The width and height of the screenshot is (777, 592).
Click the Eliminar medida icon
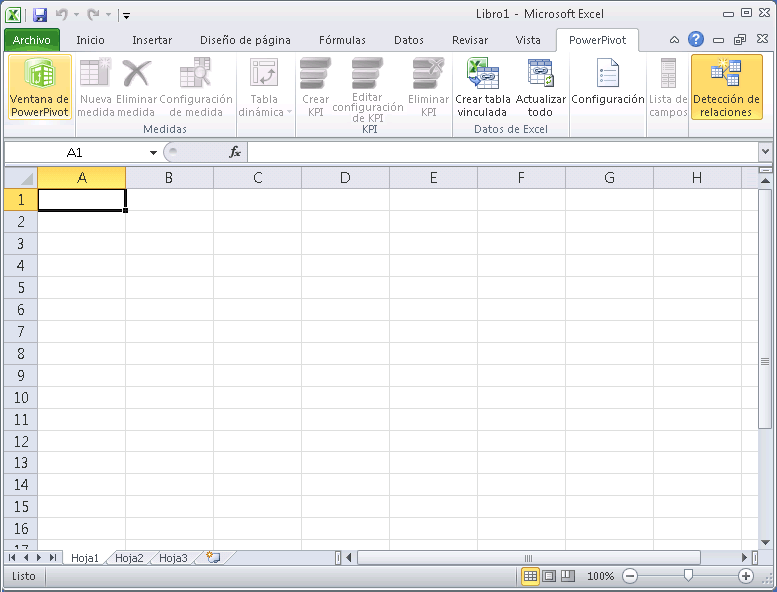[x=136, y=87]
